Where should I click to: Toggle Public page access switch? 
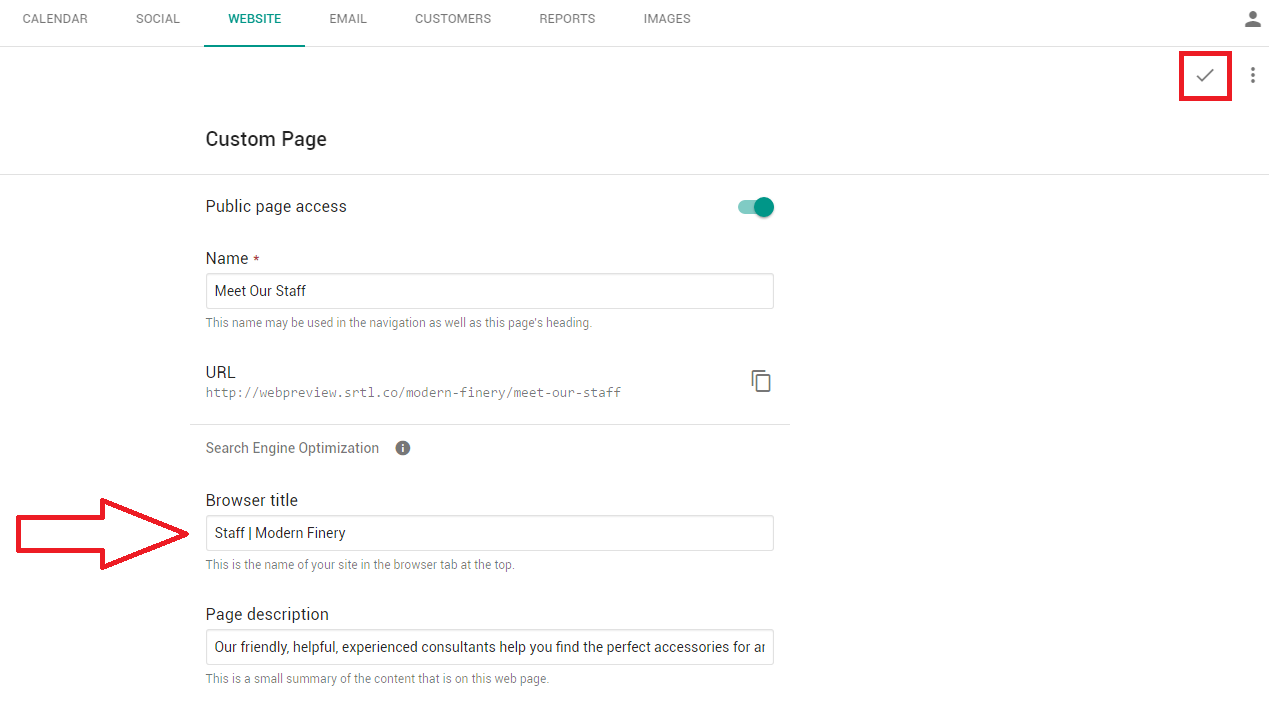(756, 207)
